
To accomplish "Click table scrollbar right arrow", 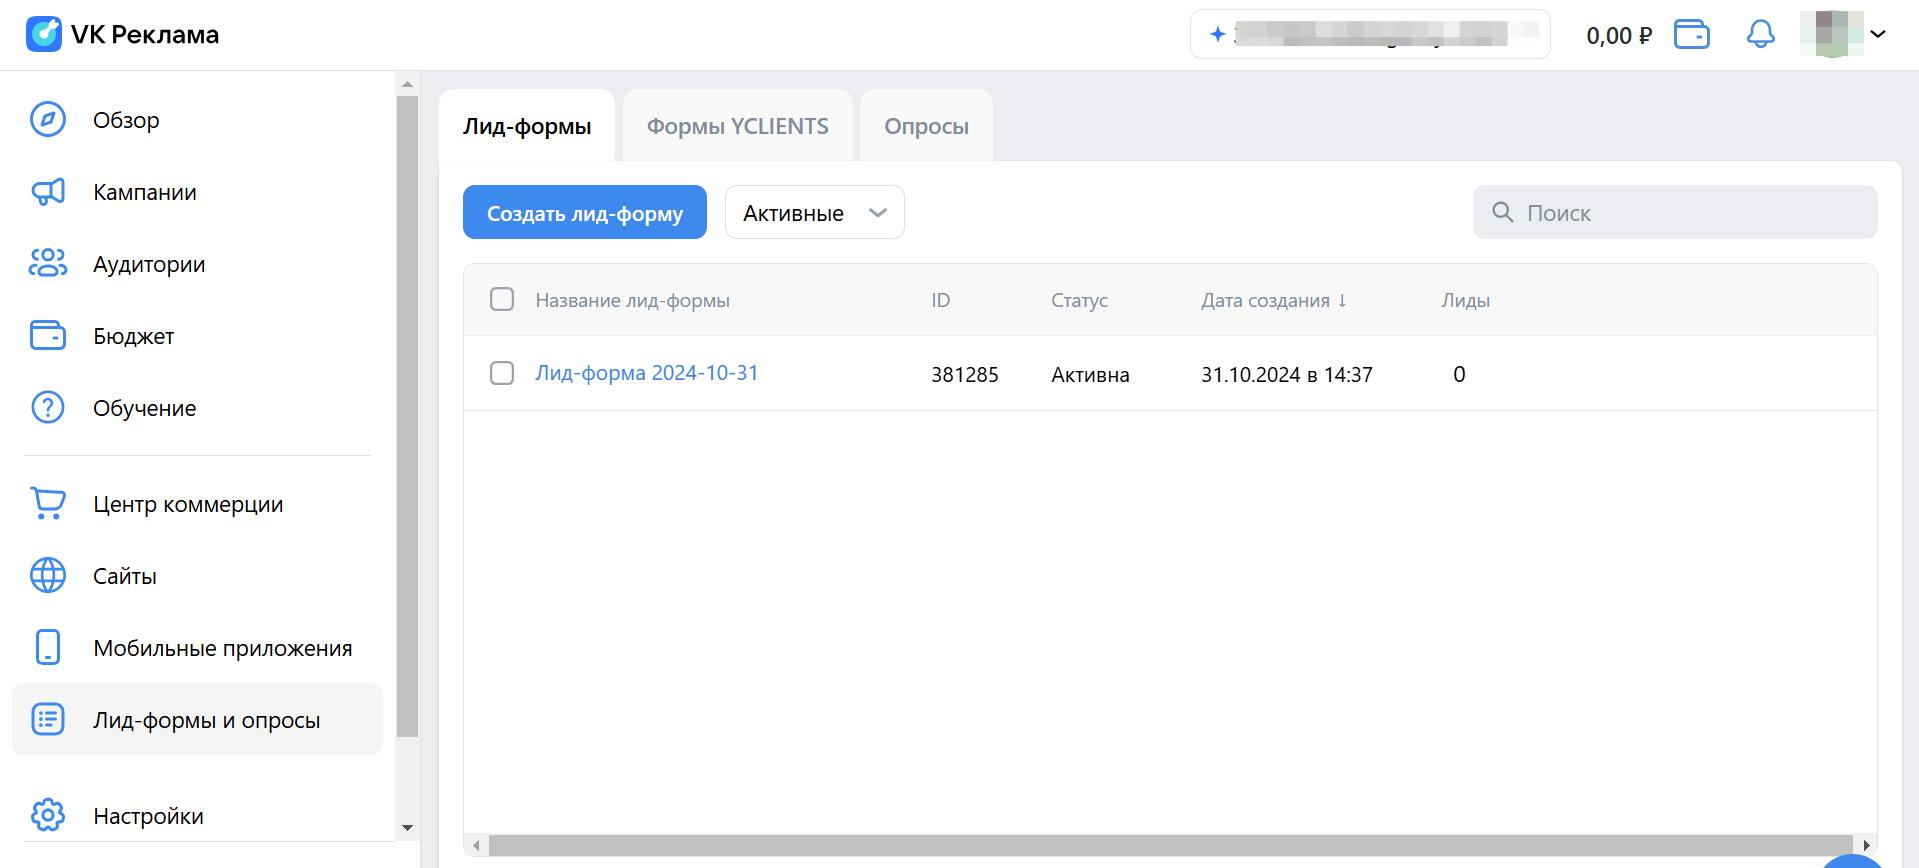I will [1866, 845].
